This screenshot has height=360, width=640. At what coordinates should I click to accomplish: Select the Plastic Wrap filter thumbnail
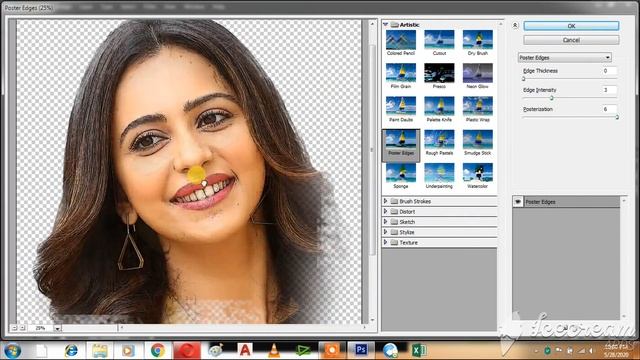pos(478,106)
